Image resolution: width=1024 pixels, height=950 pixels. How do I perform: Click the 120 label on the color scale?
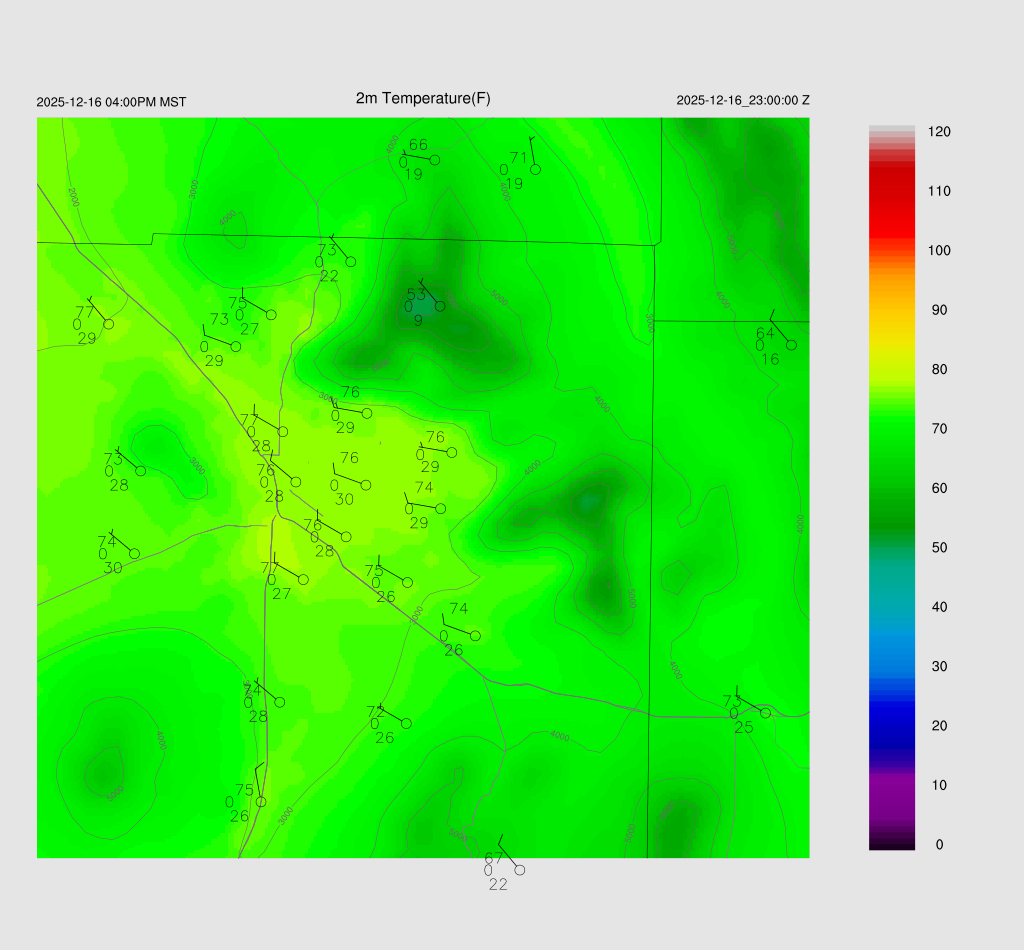(x=938, y=132)
